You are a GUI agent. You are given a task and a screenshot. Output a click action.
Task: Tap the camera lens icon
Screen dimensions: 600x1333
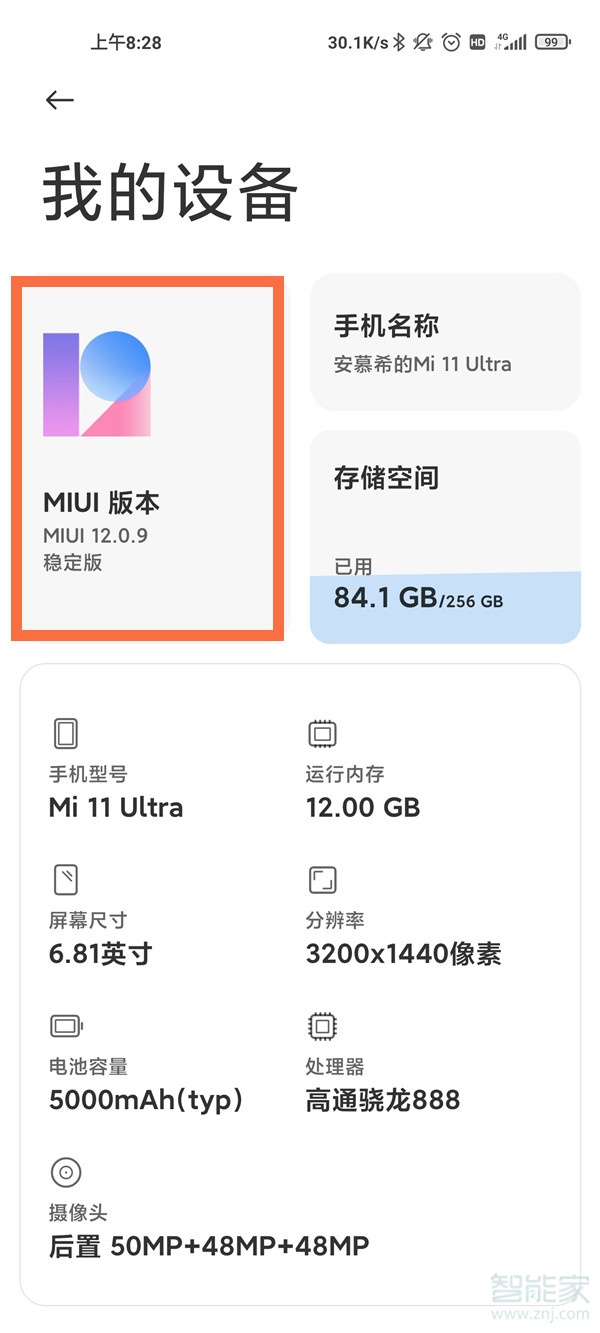66,1172
